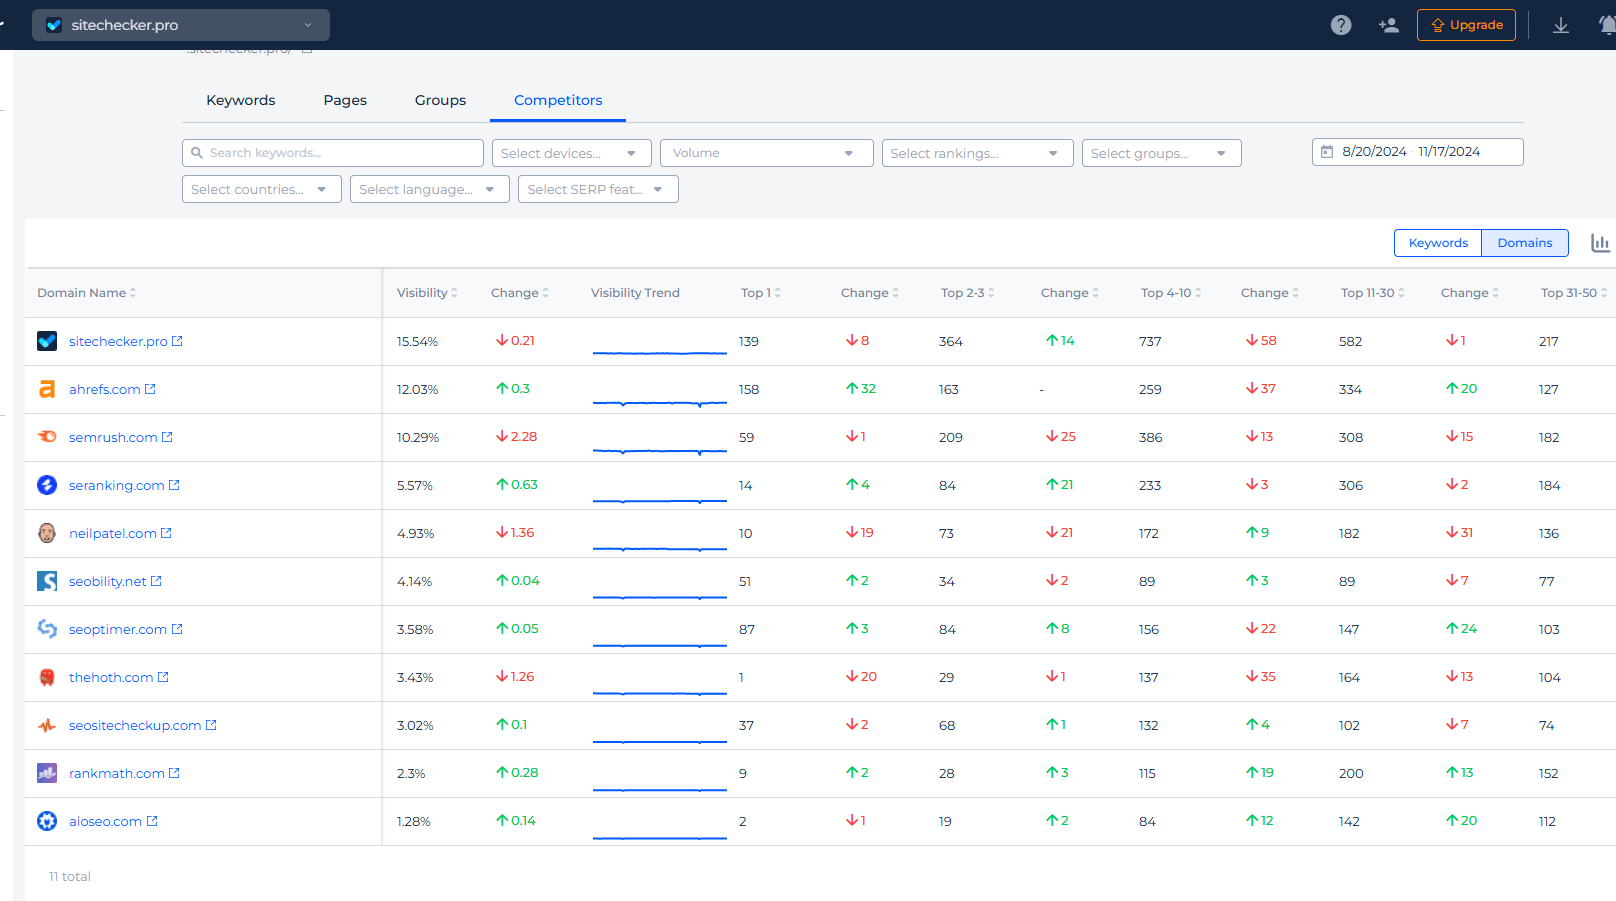Open Select devices dropdown

572,153
